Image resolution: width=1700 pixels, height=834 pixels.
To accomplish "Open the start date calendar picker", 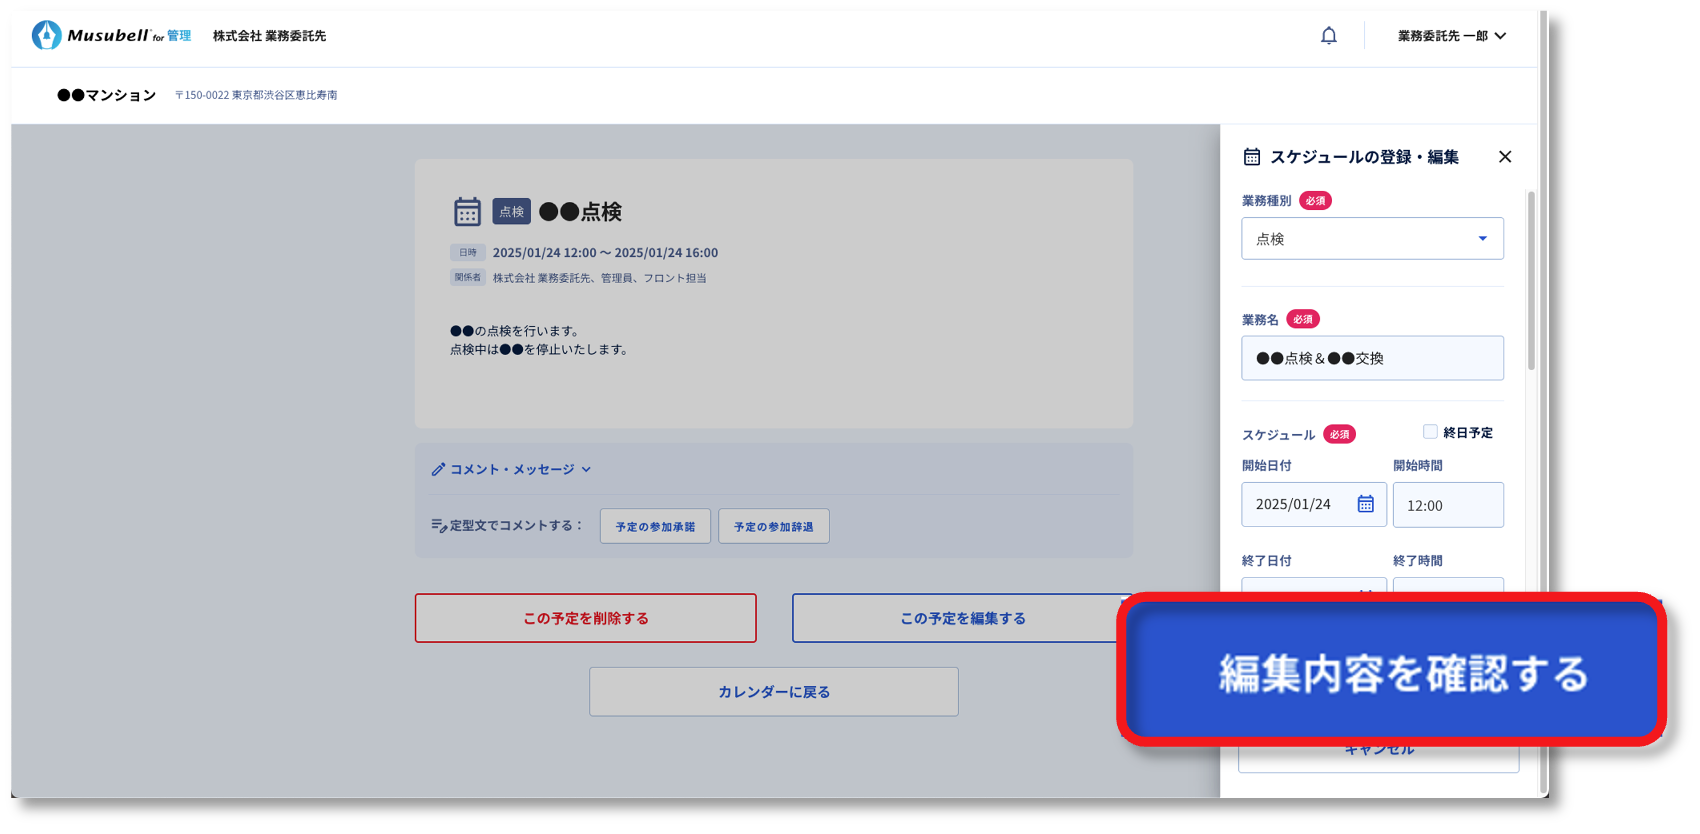I will (1365, 504).
